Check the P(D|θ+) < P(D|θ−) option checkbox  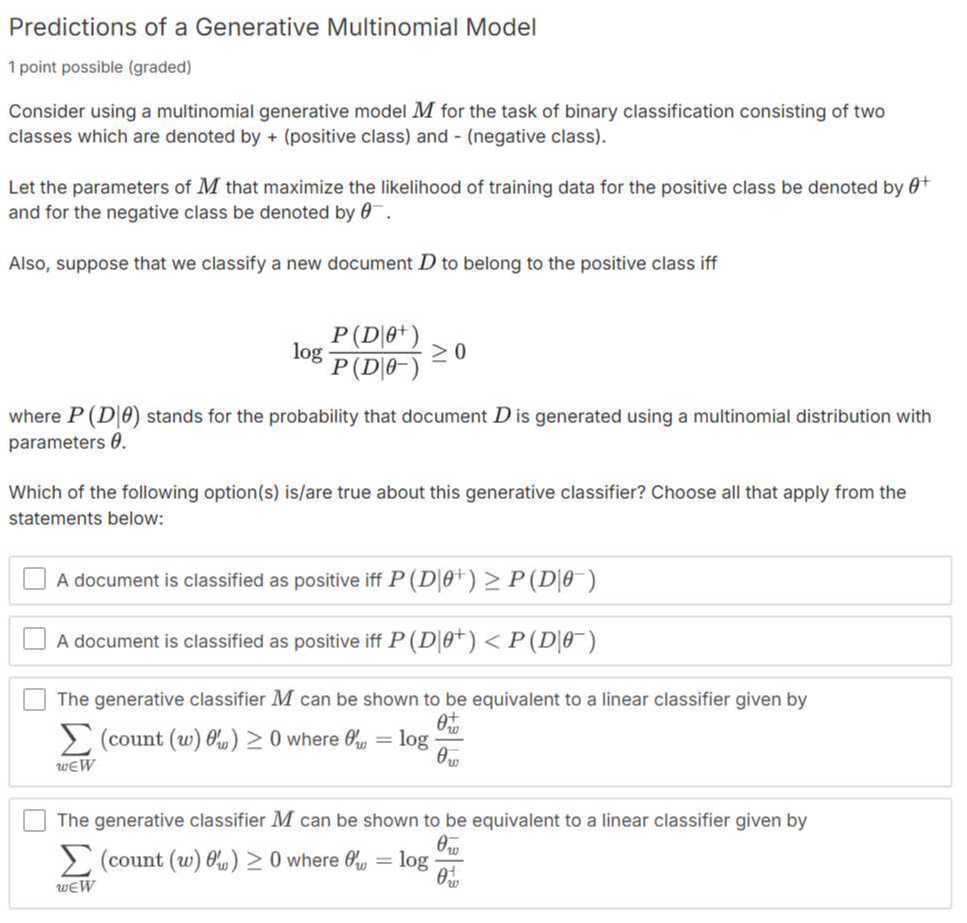tap(35, 639)
